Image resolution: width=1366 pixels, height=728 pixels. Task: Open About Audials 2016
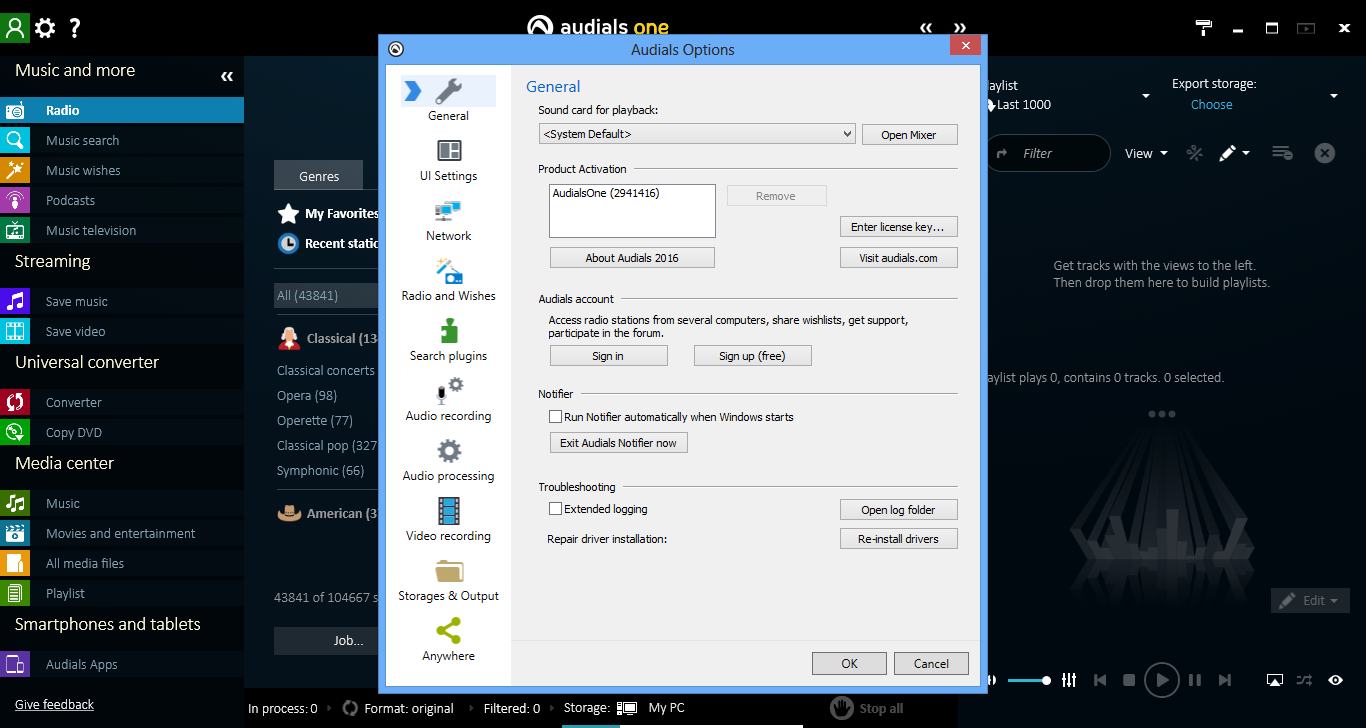[632, 258]
